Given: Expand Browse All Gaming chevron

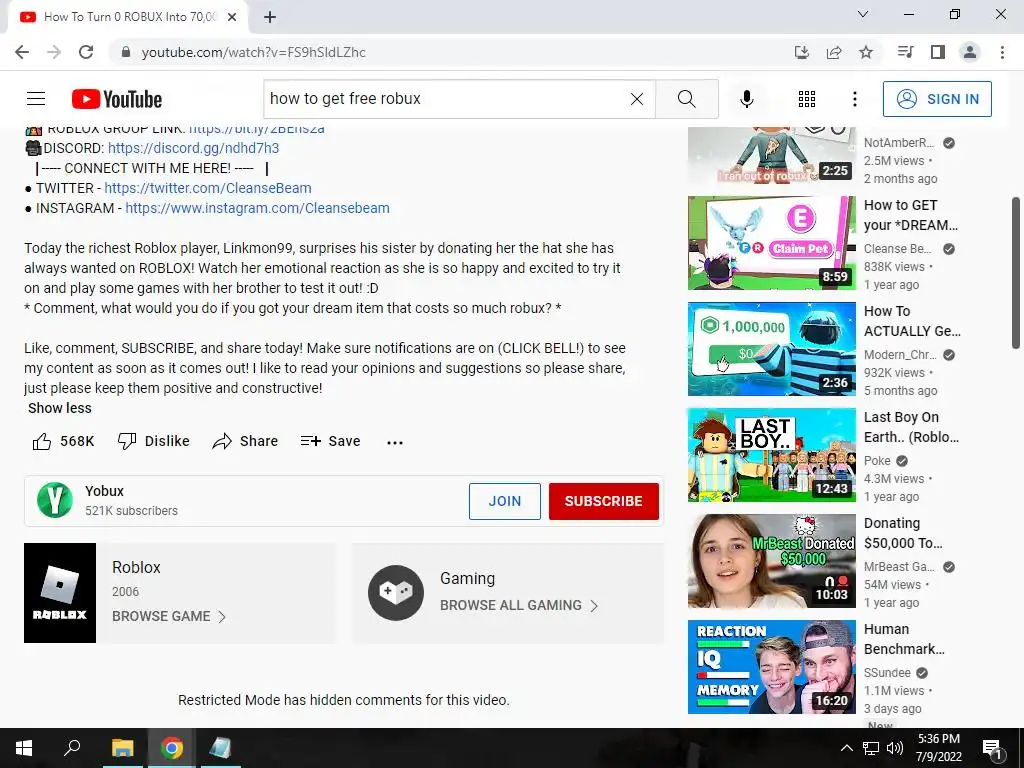Looking at the screenshot, I should (x=594, y=605).
